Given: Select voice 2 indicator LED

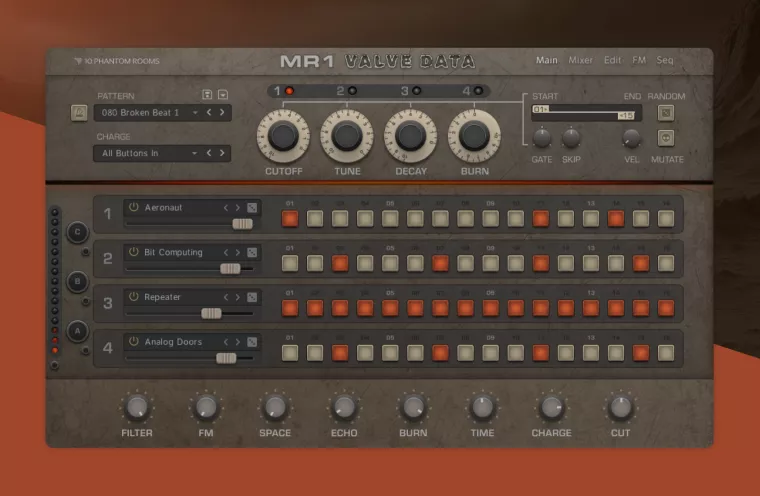Looking at the screenshot, I should [x=352, y=91].
